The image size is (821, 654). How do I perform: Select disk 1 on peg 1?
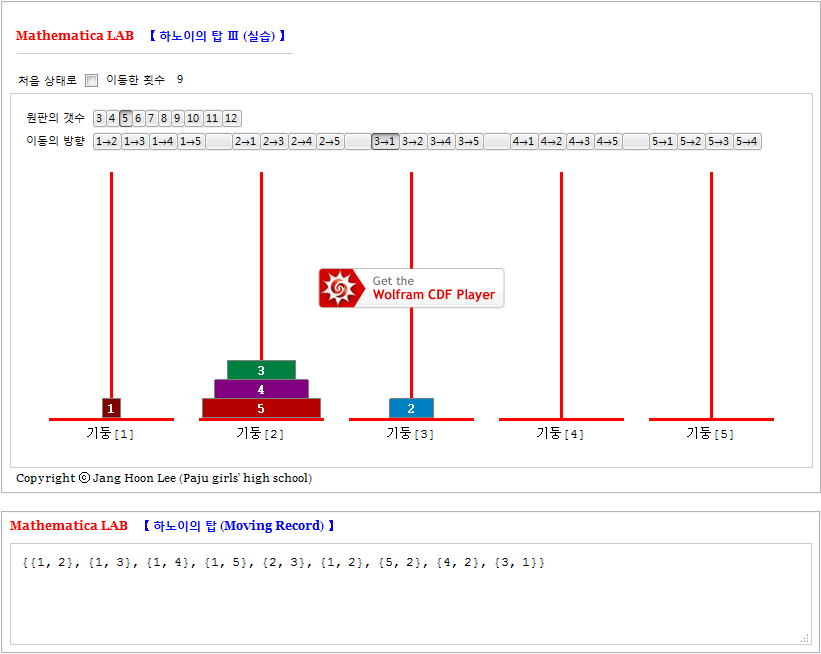[x=111, y=408]
